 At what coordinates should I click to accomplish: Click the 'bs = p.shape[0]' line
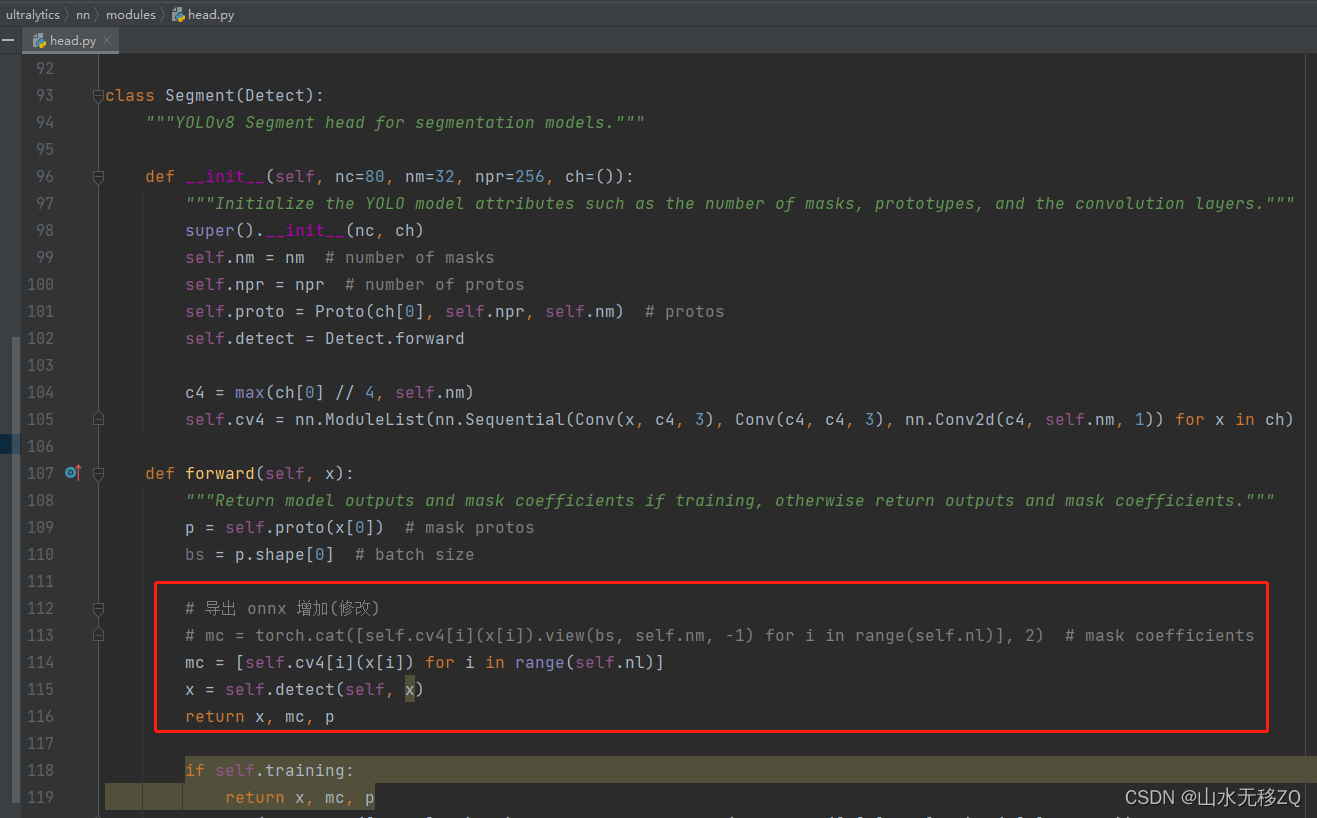[x=260, y=555]
